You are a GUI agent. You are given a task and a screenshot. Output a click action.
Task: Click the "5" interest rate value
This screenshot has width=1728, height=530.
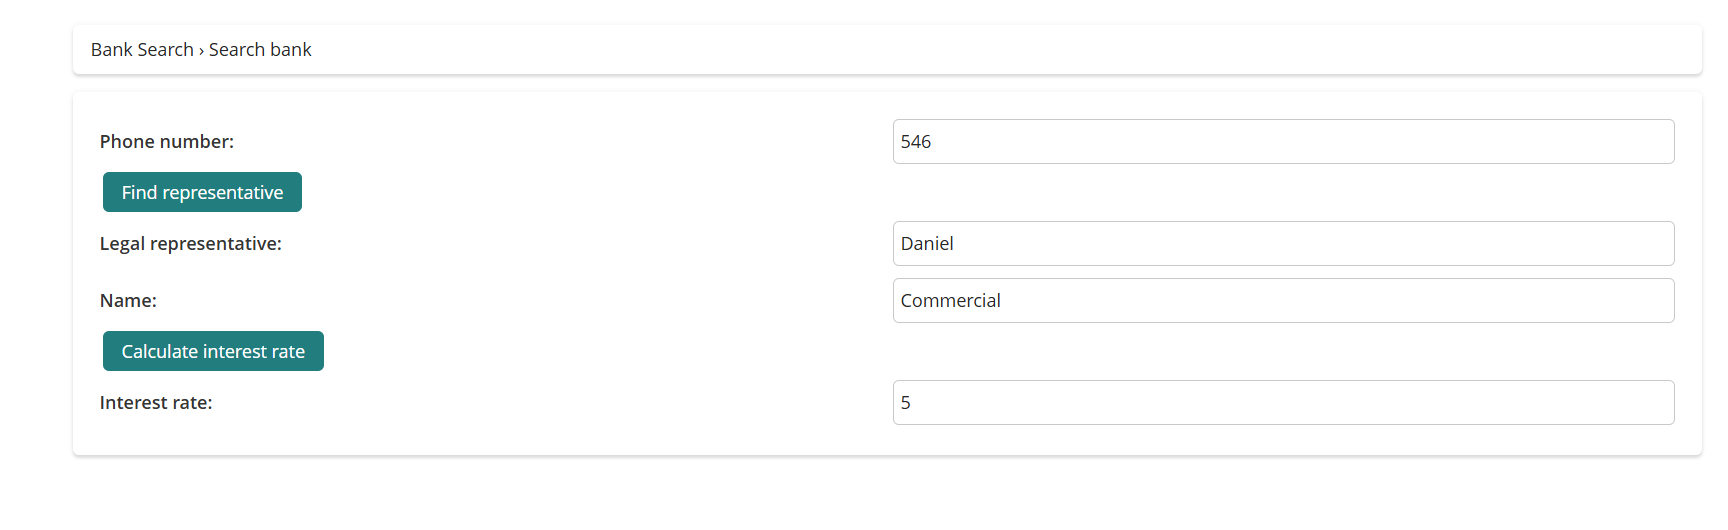click(x=906, y=403)
